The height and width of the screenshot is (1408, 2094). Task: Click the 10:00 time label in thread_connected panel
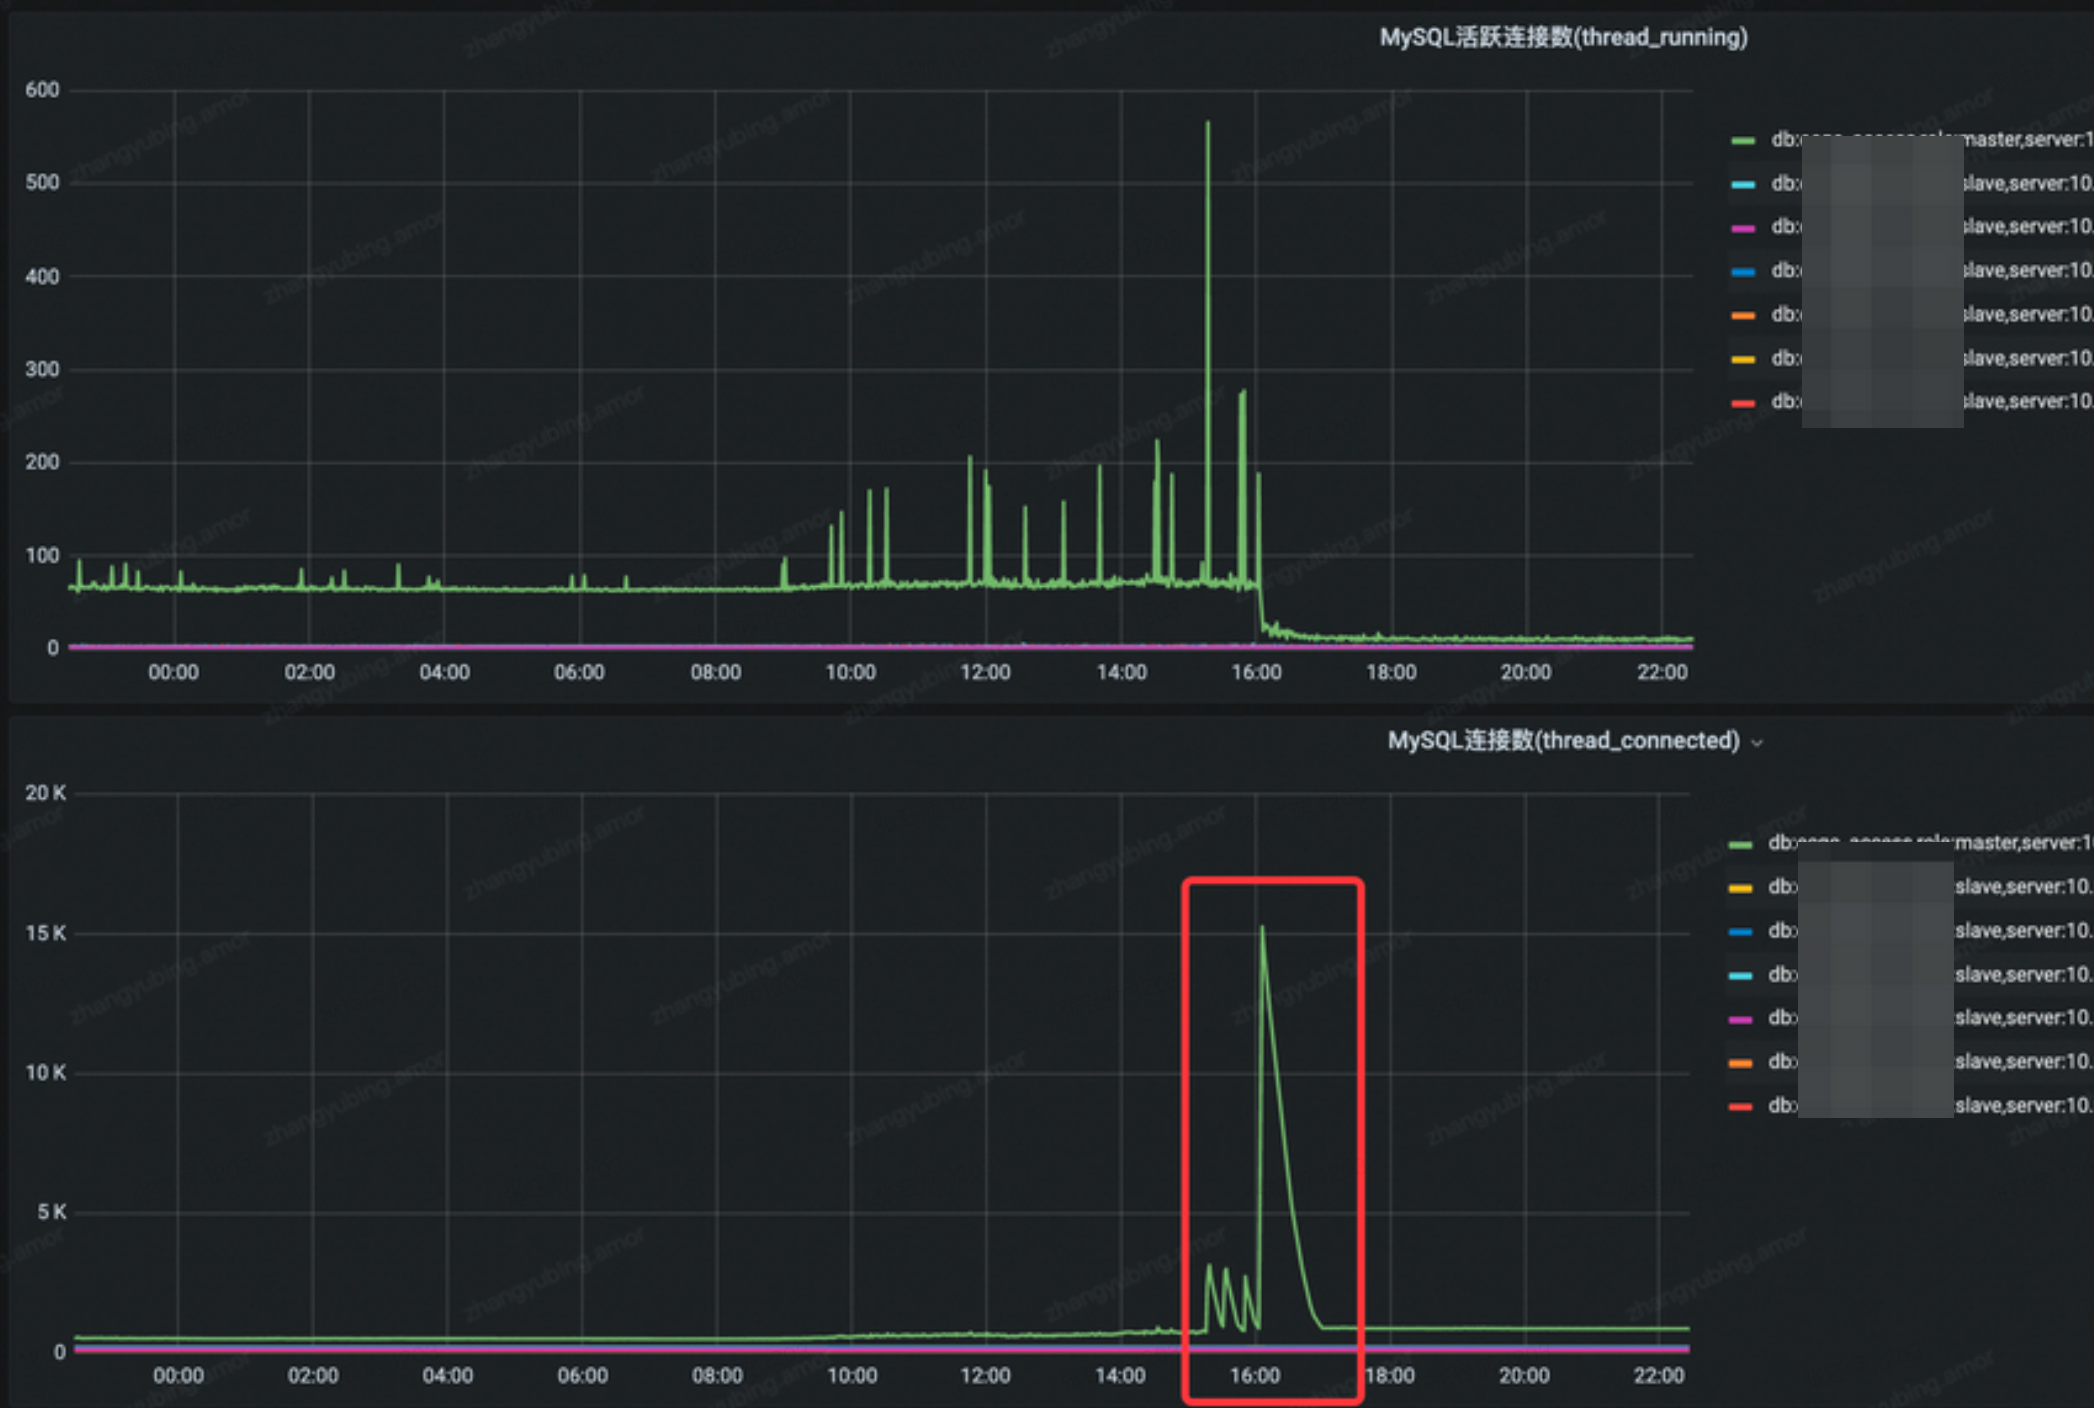tap(852, 1376)
